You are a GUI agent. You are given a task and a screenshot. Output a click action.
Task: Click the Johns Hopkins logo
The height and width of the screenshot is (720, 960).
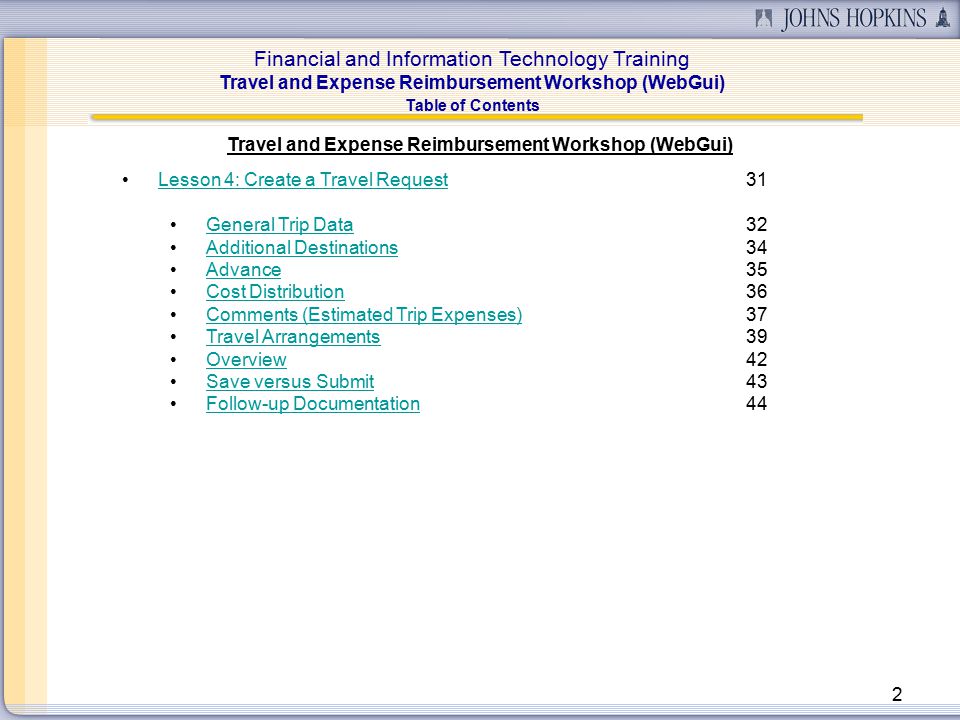pyautogui.click(x=853, y=18)
